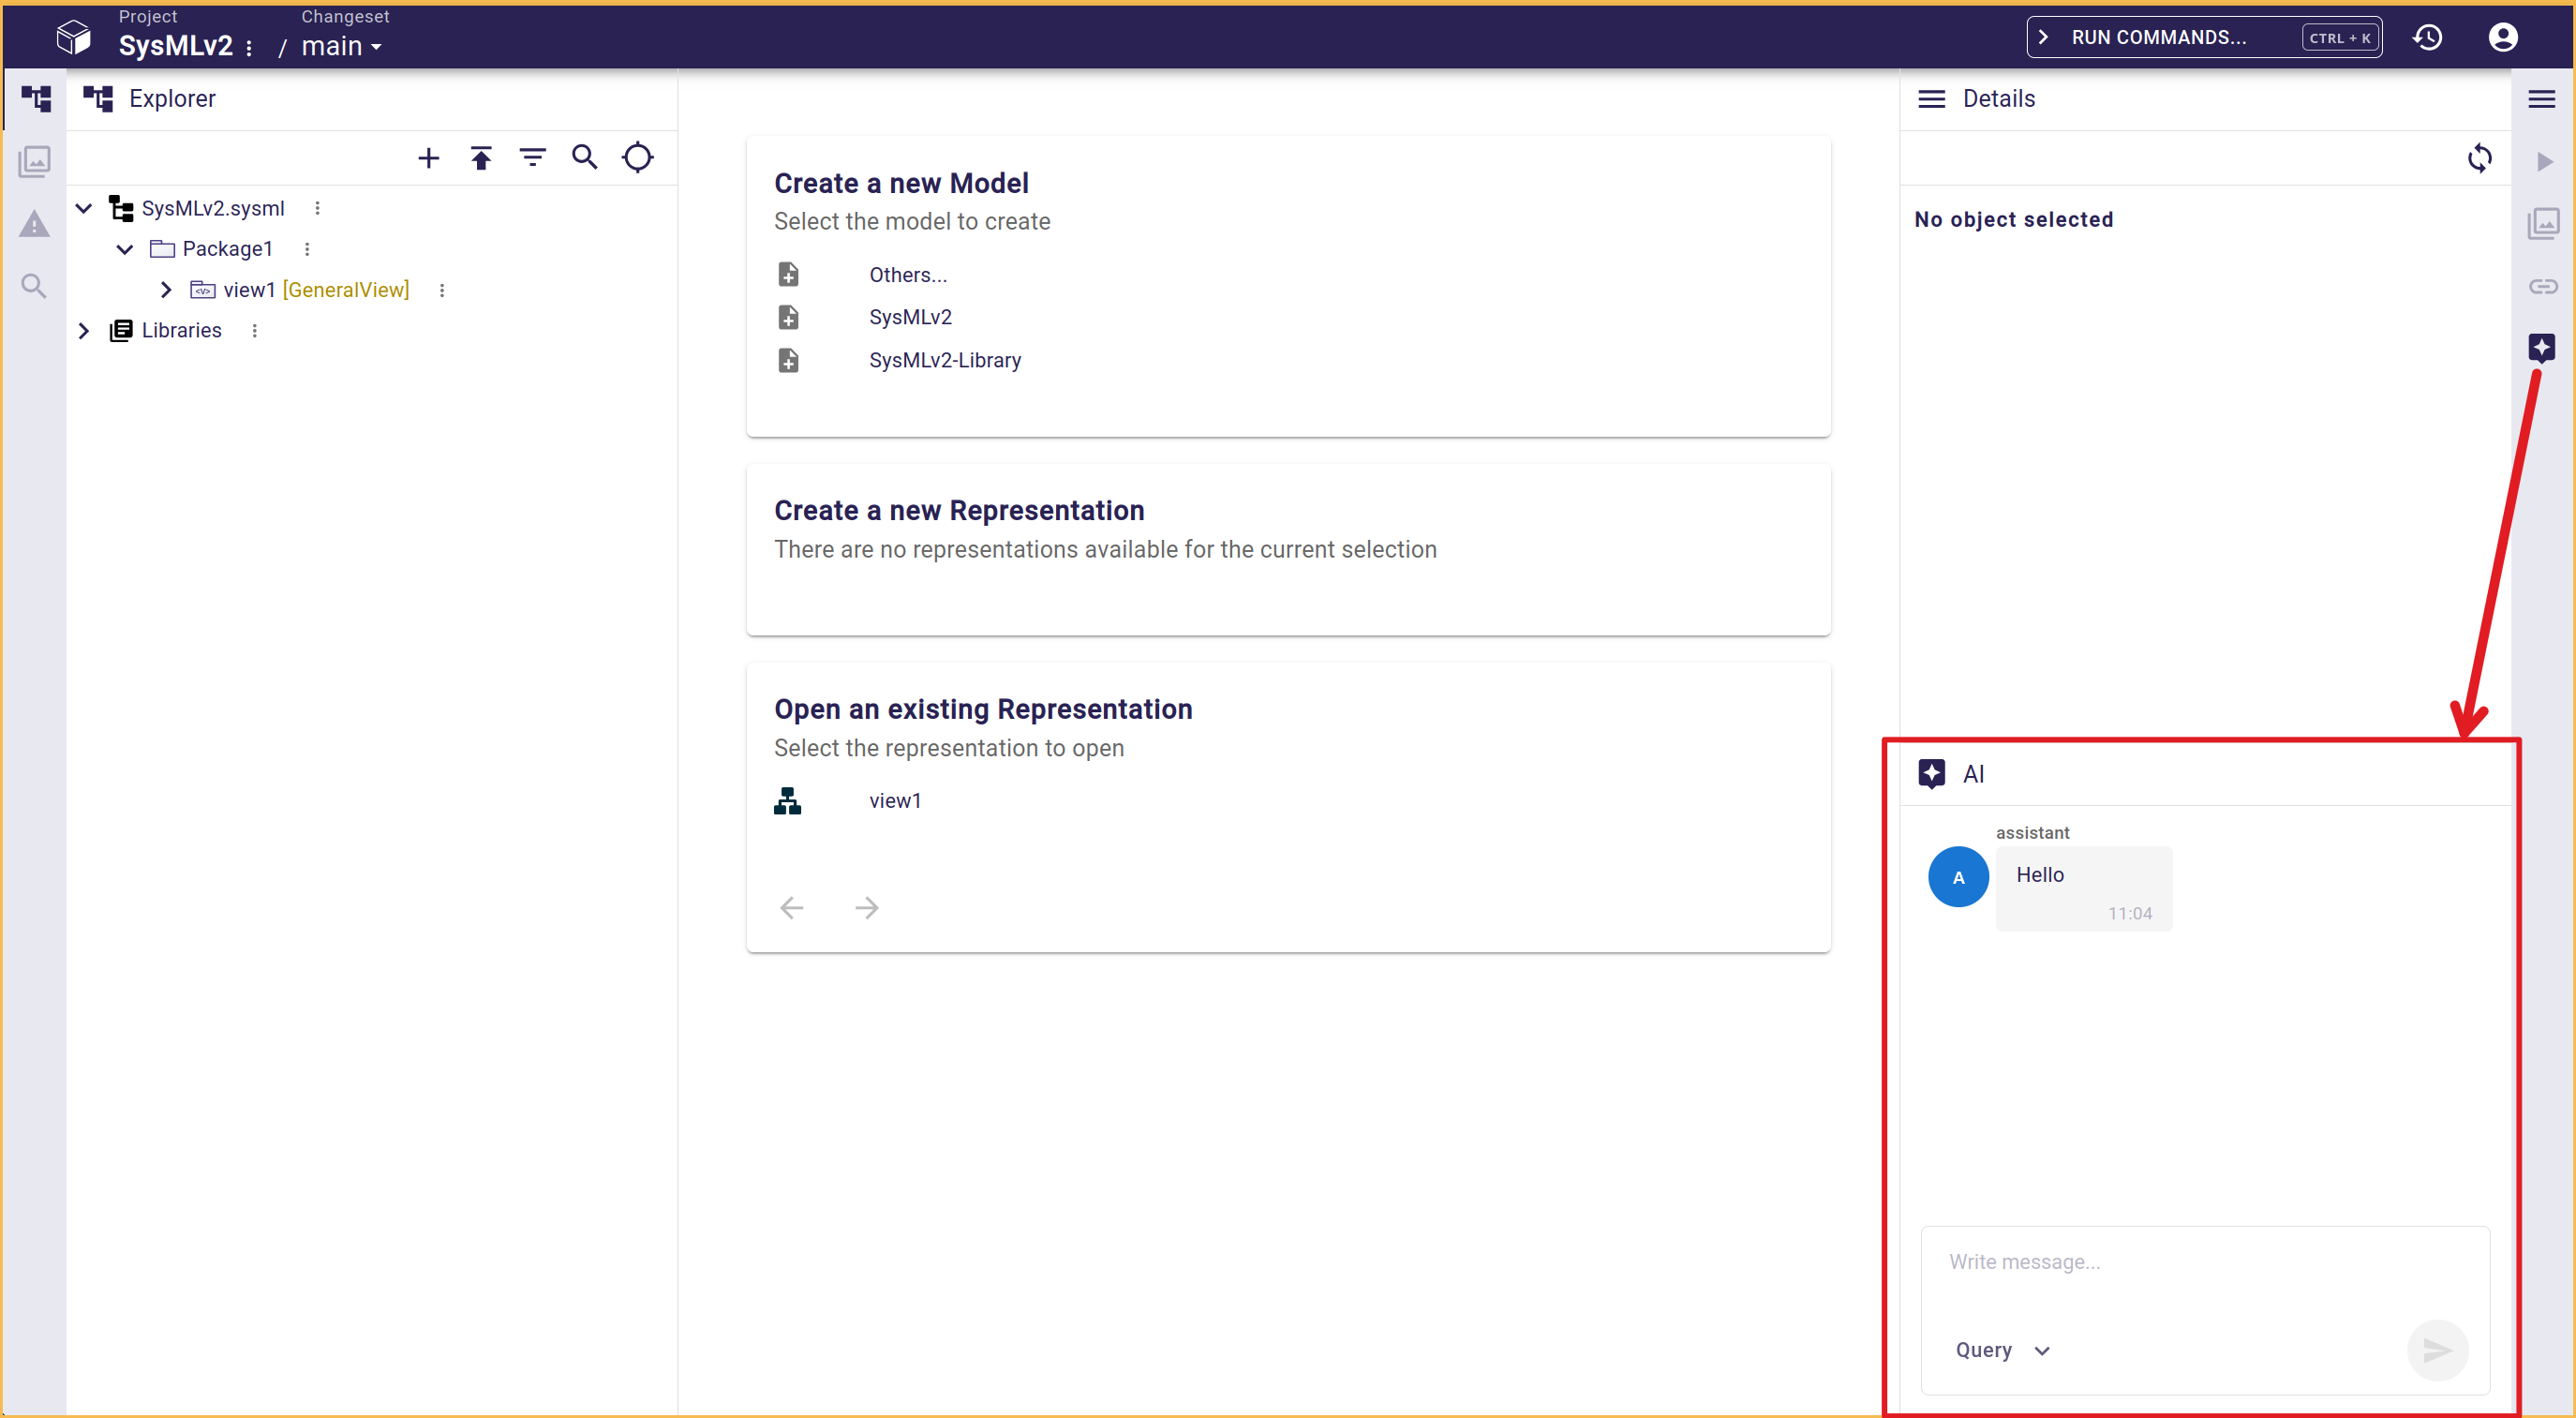
Task: Open the Representations view in right sidebar
Action: tap(2543, 224)
